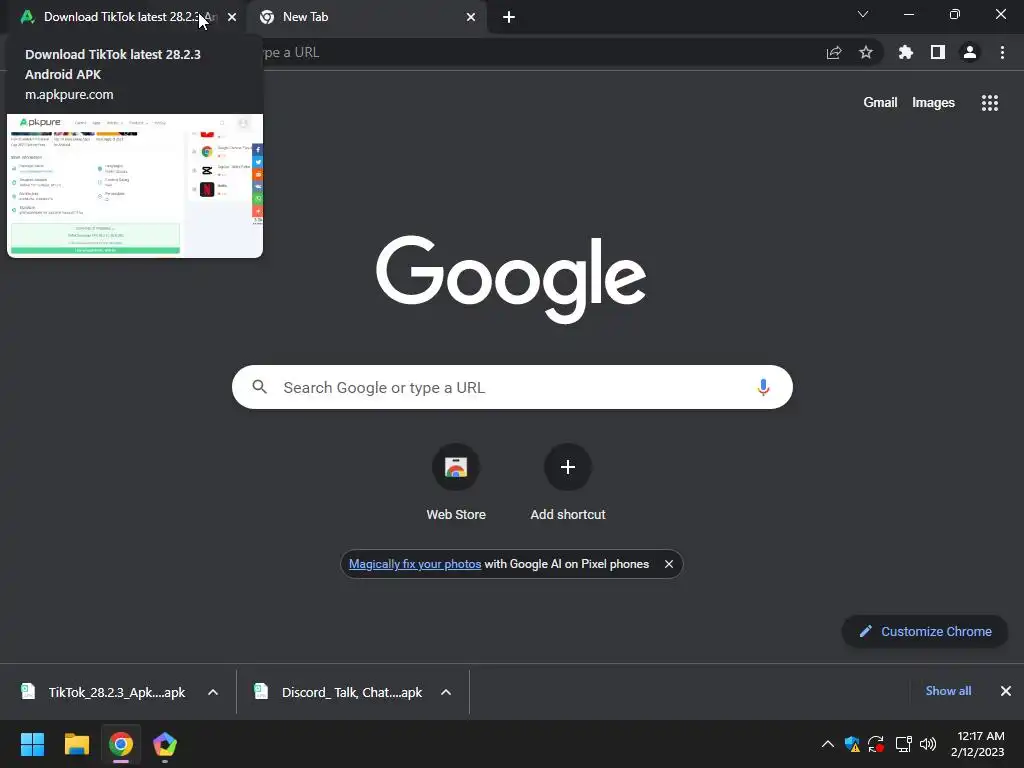The image size is (1024, 768).
Task: Click the Chrome taskbar icon
Action: coord(121,744)
